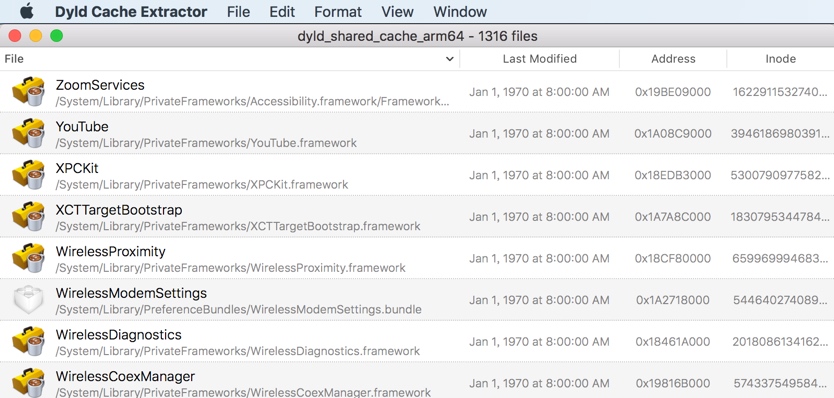Screen dimensions: 834x398
Task: Click inode value 544640274089…
Action: click(780, 300)
